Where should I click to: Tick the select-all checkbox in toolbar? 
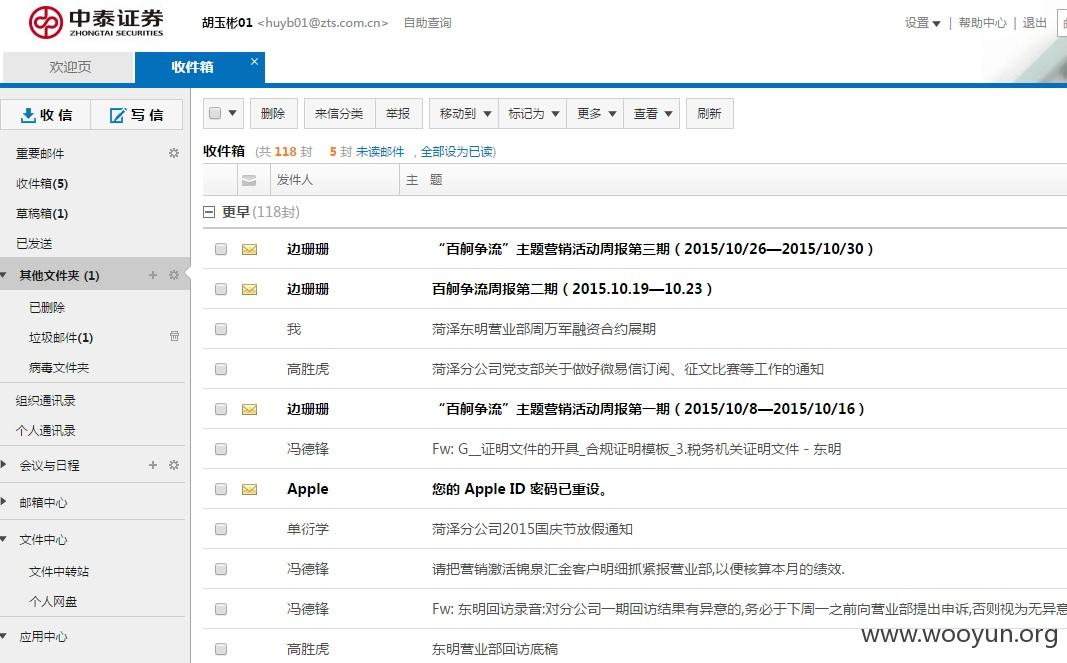(215, 113)
